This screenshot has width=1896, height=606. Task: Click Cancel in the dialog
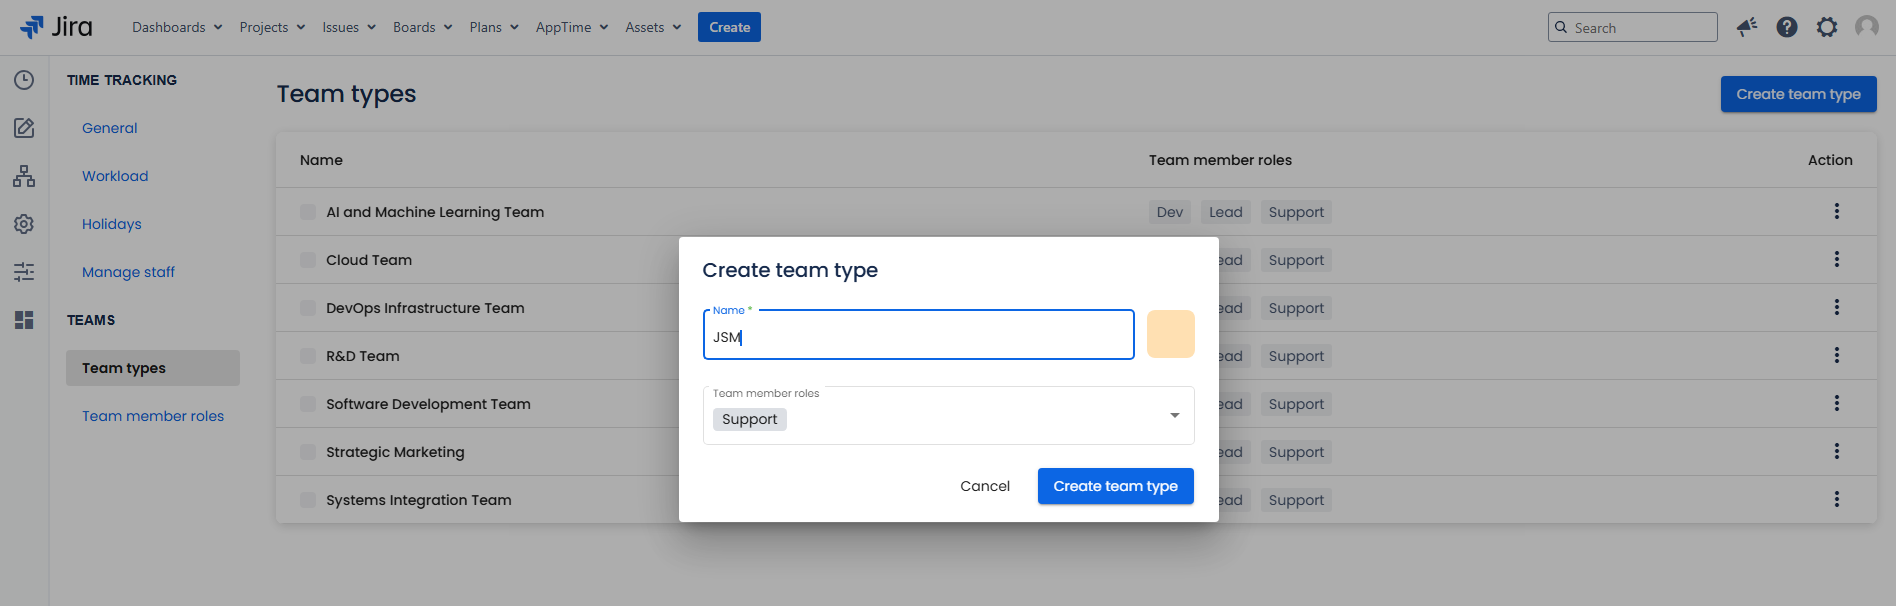tap(985, 486)
